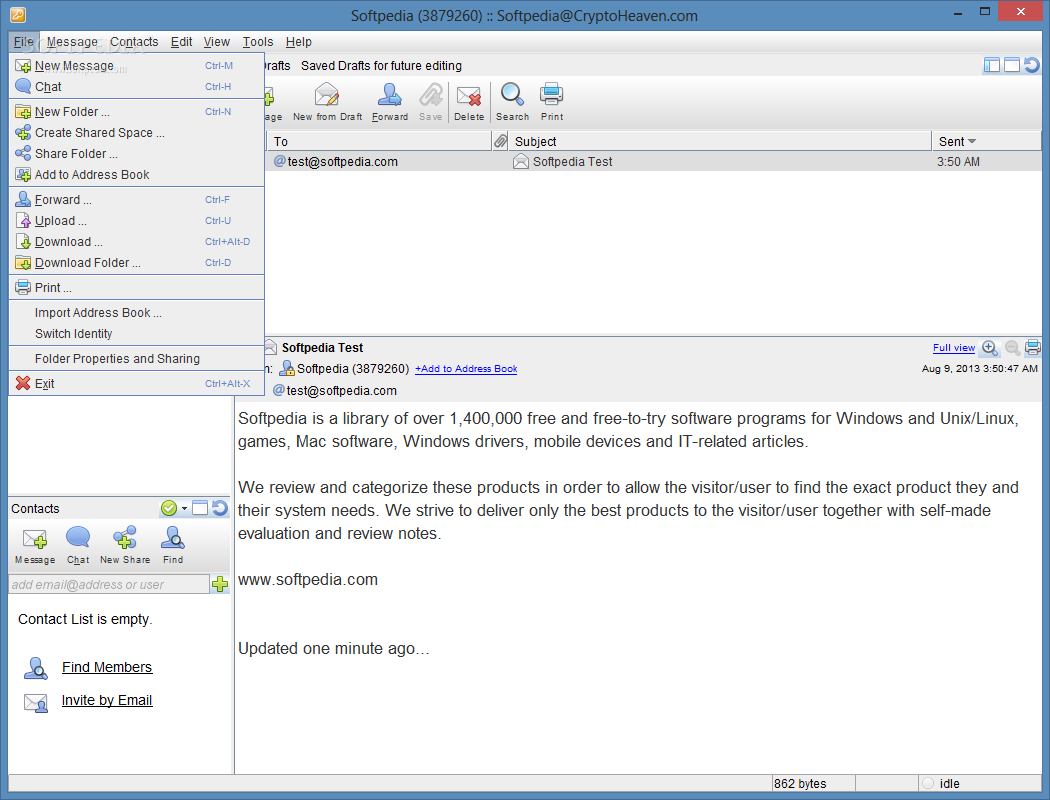Choose Switch Identity menu entry
Screen dimensions: 1050x800
point(137,333)
